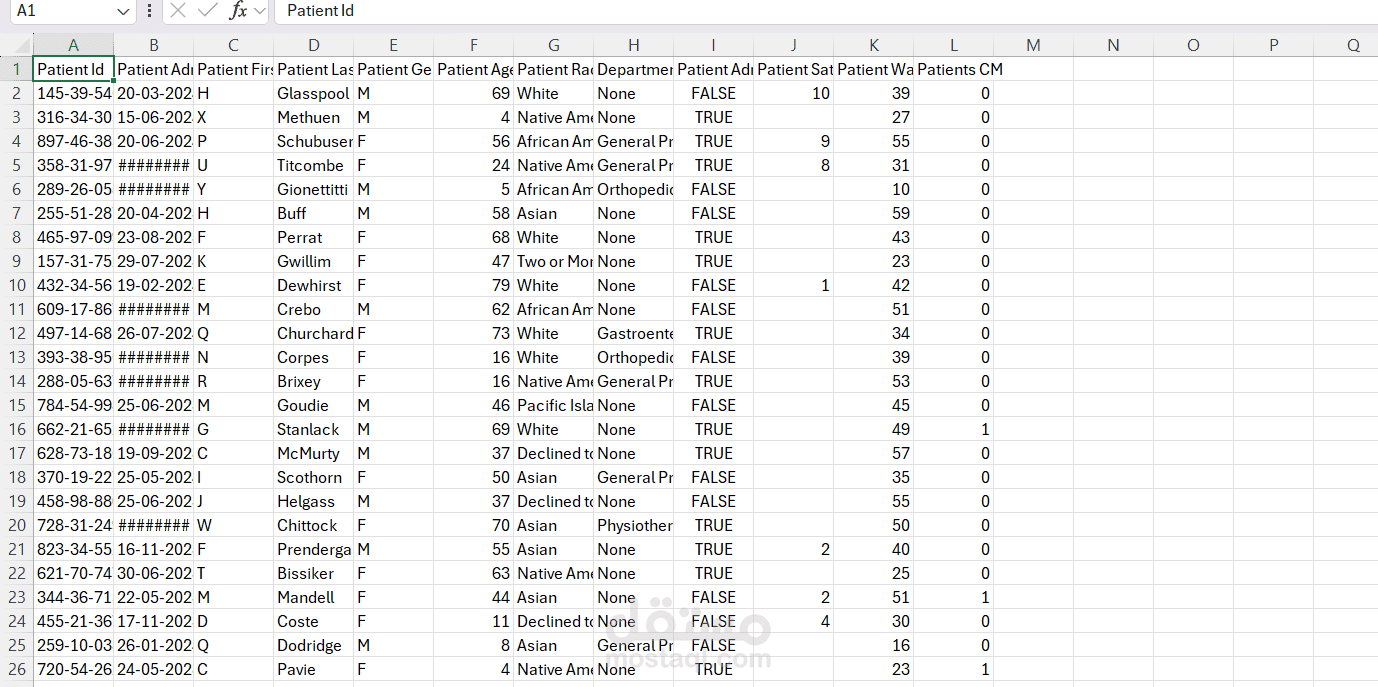
Task: Select row header 1
Action: pos(16,69)
